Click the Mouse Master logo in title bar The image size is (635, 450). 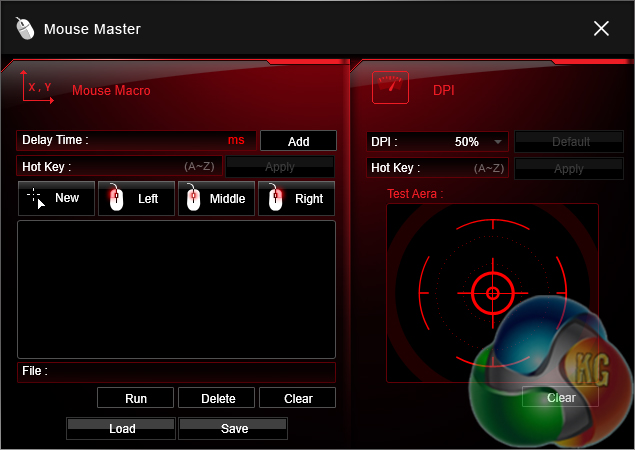coord(26,29)
